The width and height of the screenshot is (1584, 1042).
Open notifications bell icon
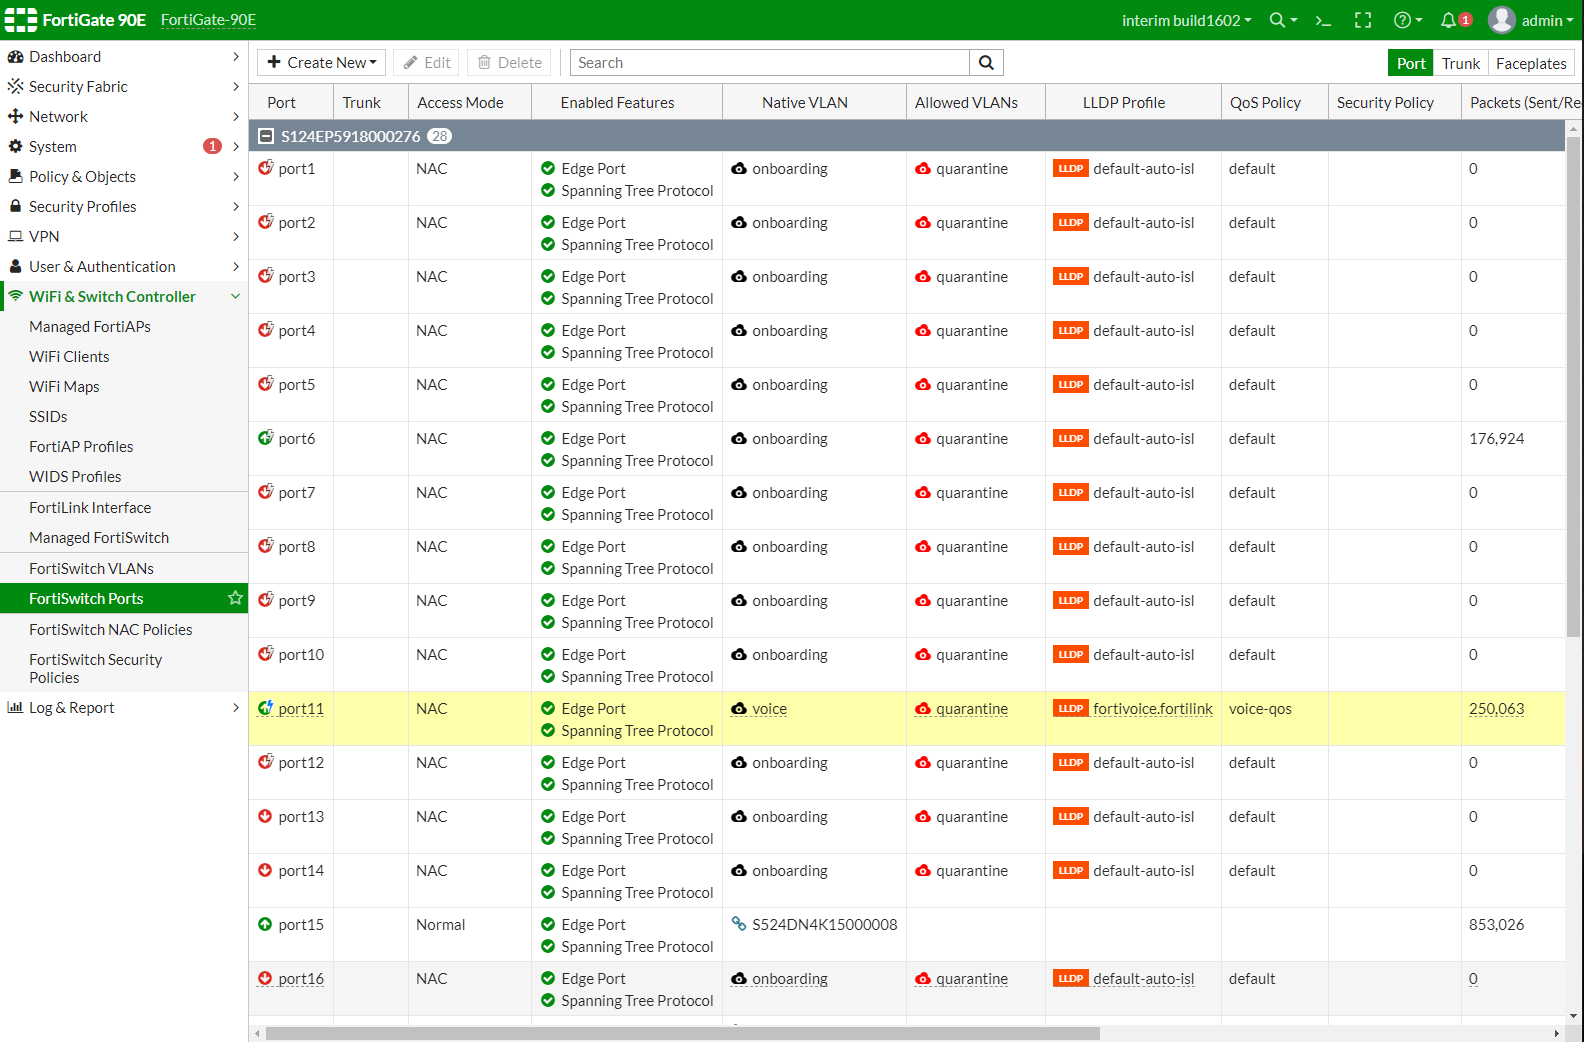[1448, 20]
